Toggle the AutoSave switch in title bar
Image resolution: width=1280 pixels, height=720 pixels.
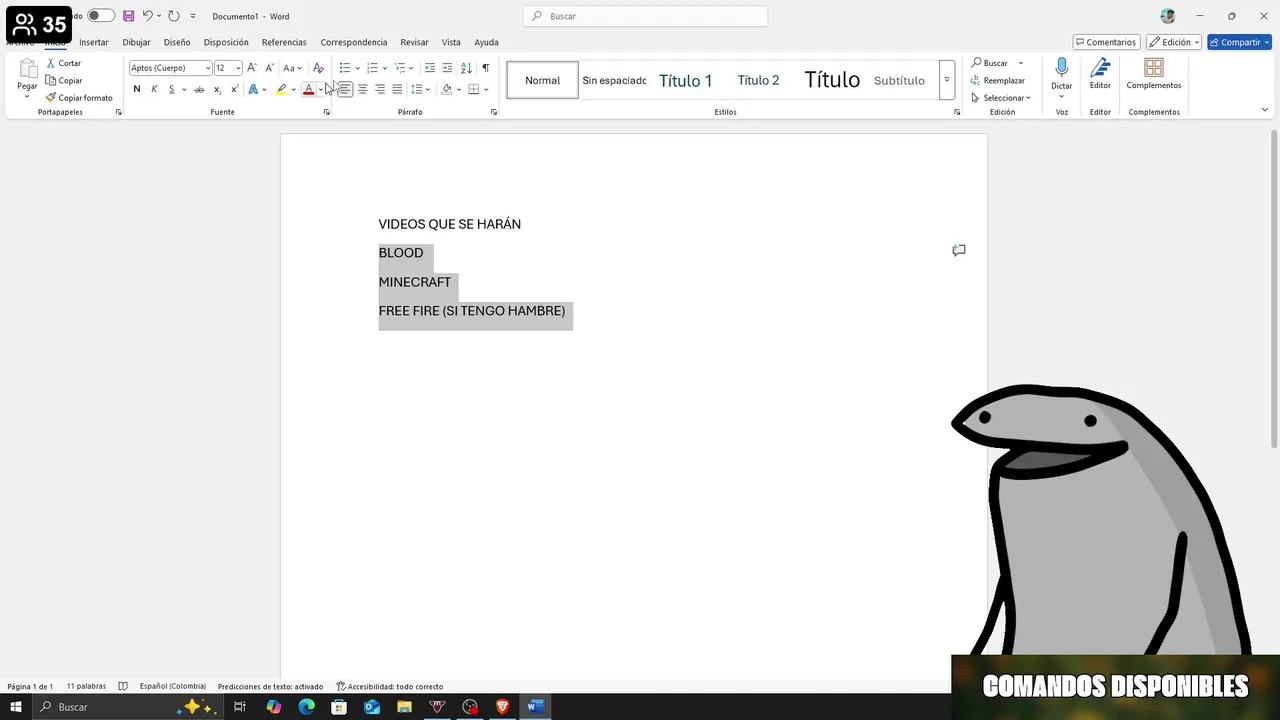(100, 16)
